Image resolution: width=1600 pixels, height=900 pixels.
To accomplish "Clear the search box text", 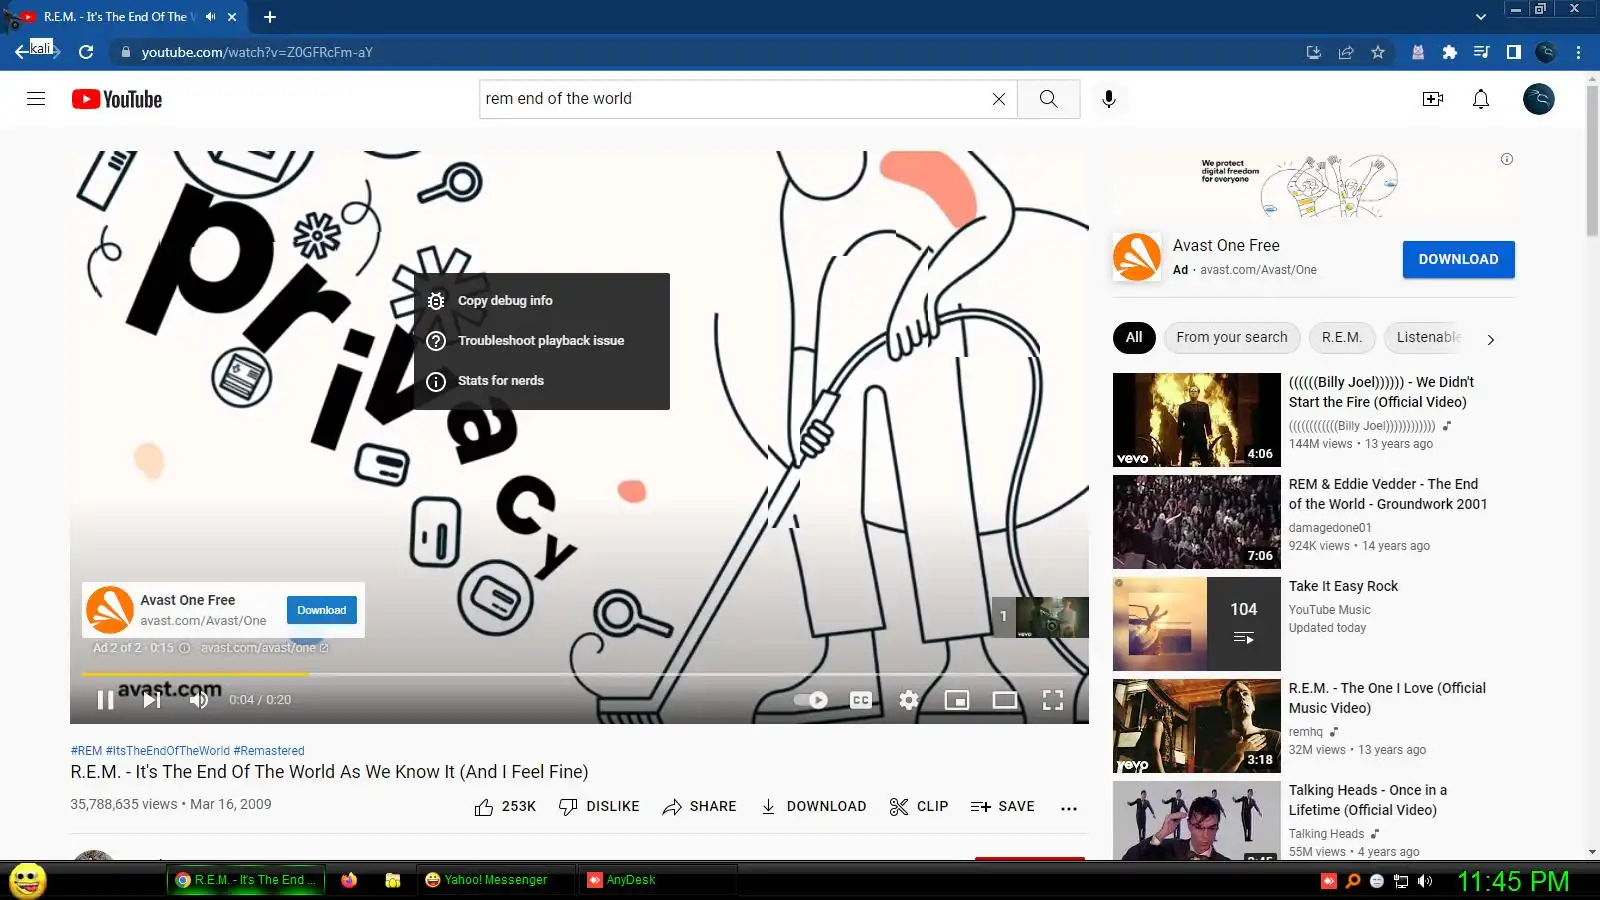I will (998, 99).
